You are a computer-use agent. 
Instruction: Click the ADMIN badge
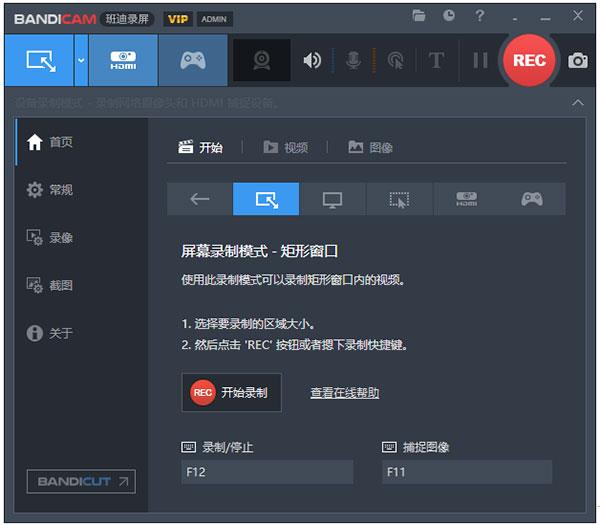pos(214,19)
